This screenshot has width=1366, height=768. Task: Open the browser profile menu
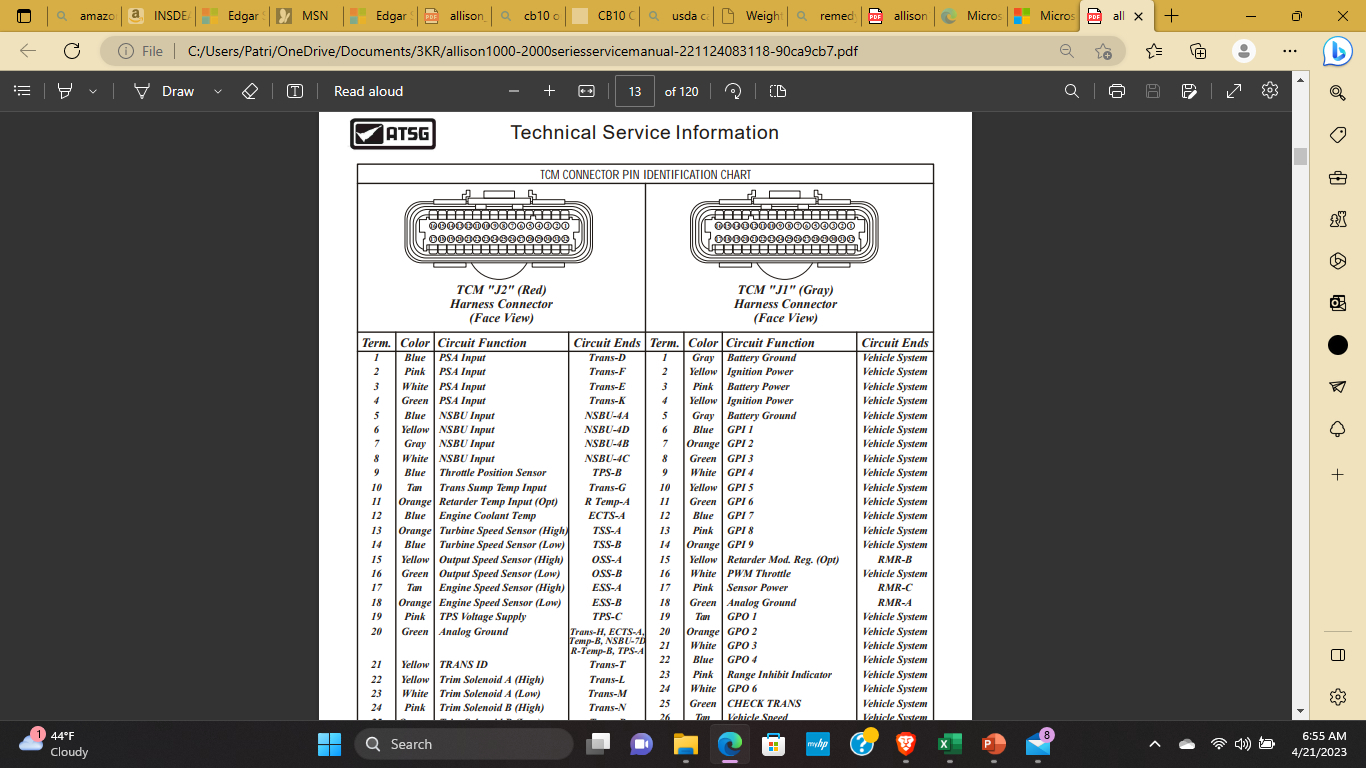[x=1244, y=51]
